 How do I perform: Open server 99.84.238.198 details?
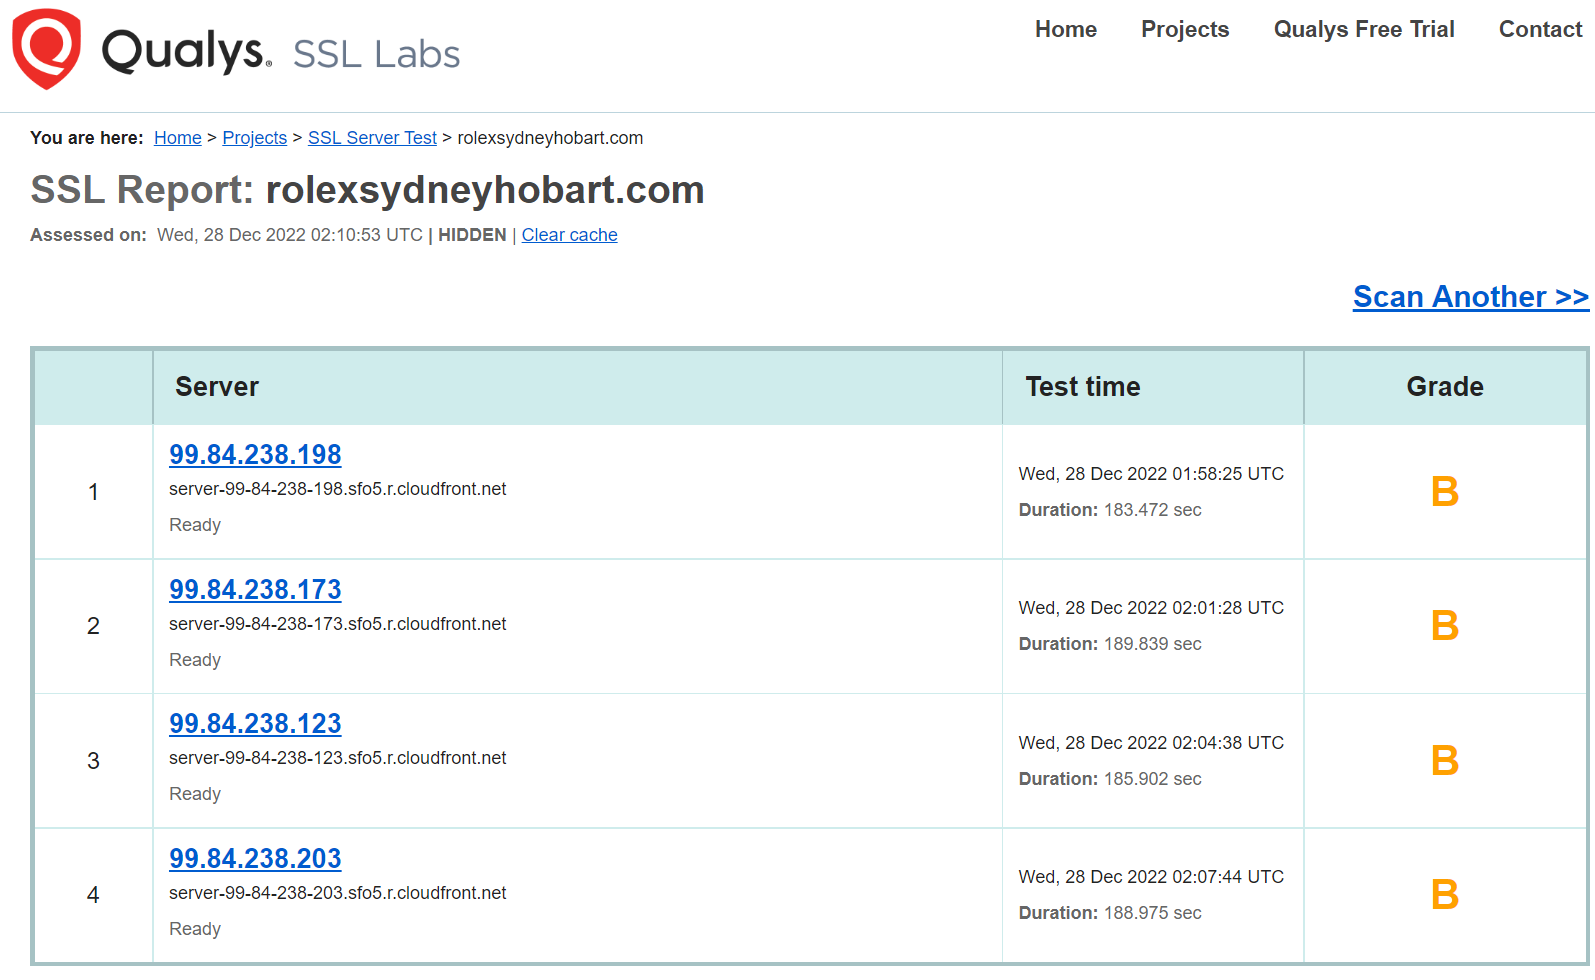255,455
